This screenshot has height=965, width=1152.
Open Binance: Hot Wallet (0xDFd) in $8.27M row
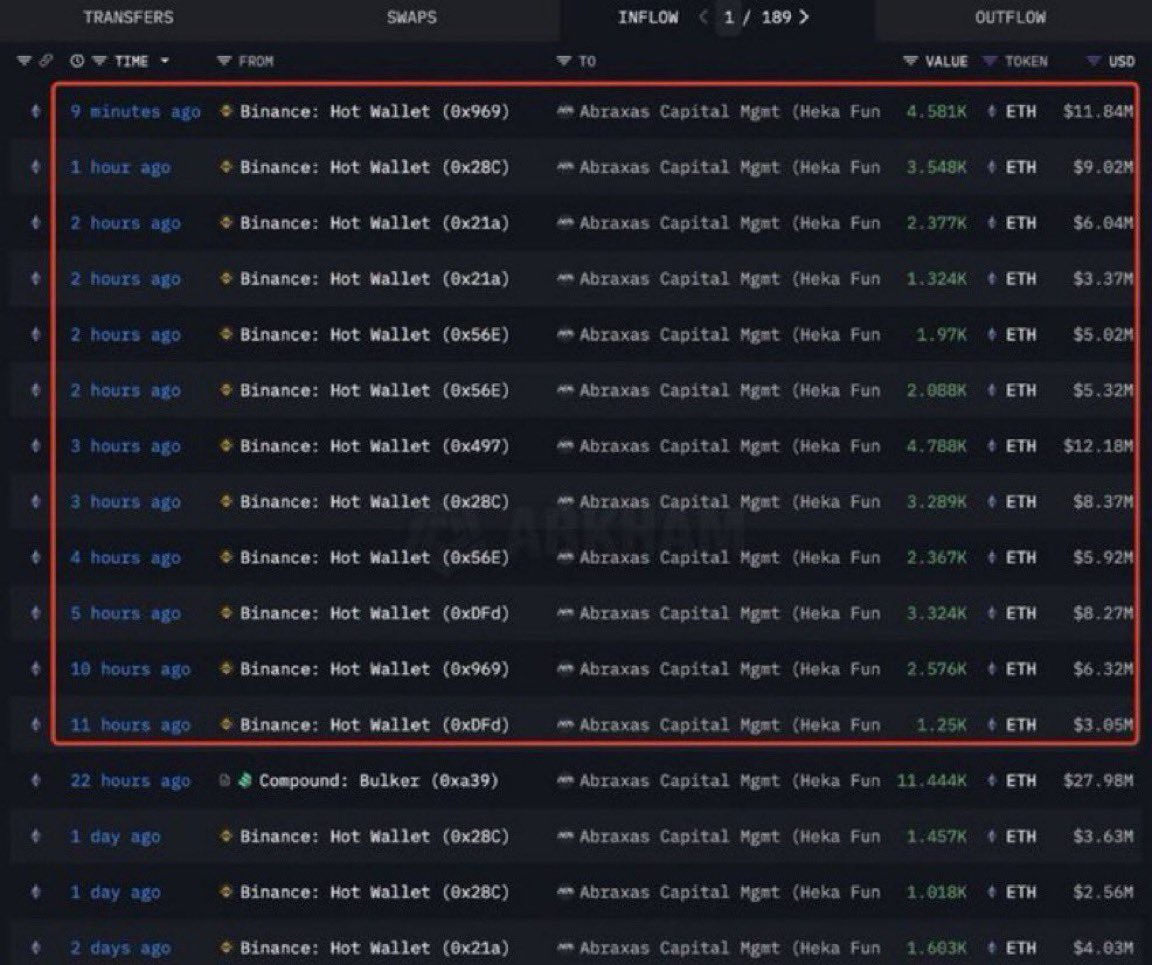375,613
